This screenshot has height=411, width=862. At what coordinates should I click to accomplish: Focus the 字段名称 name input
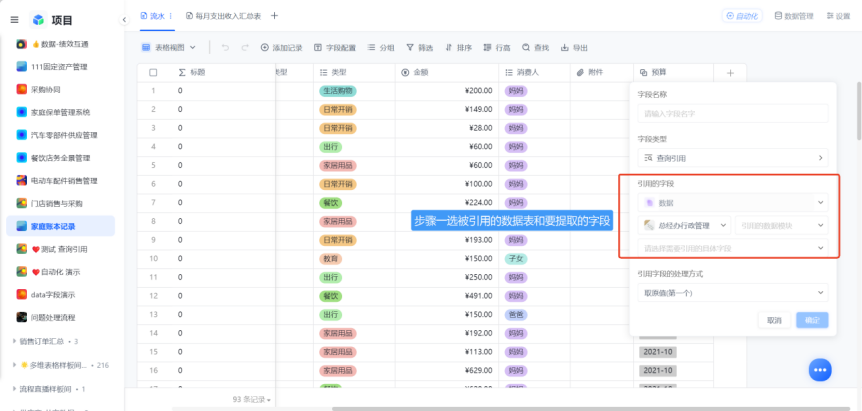coord(733,114)
